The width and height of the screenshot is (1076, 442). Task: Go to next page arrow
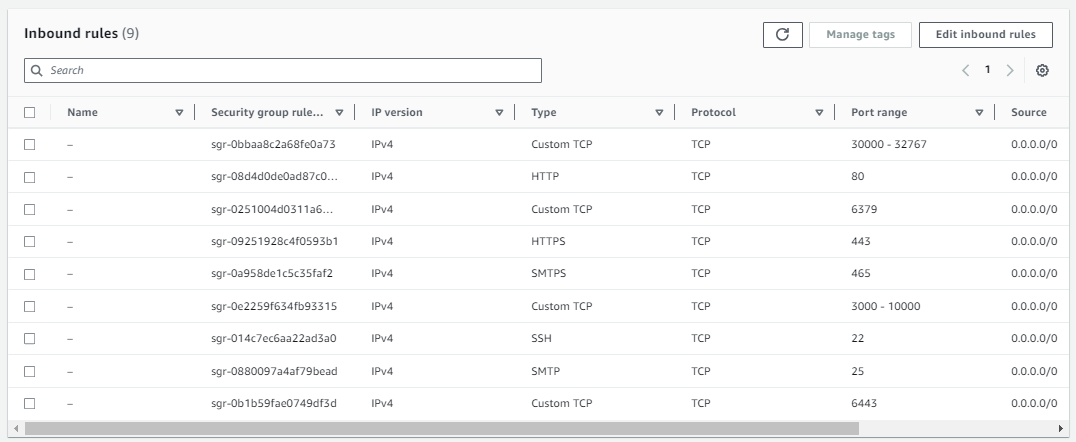tap(1009, 70)
